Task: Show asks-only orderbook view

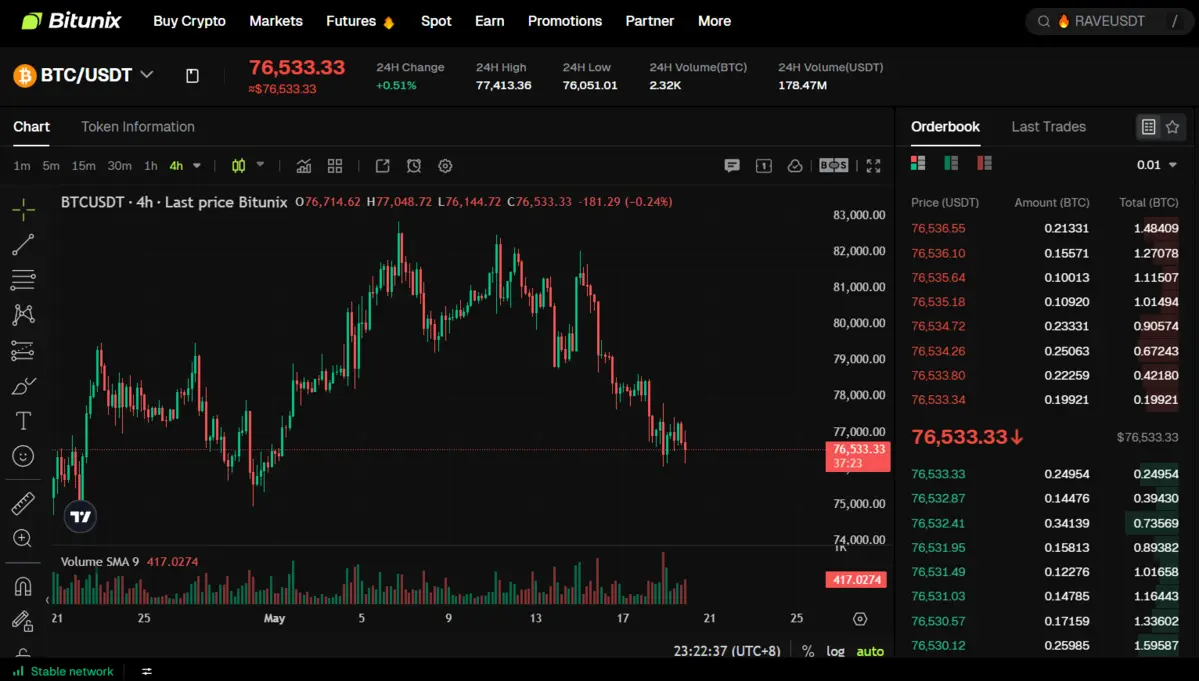Action: point(984,163)
